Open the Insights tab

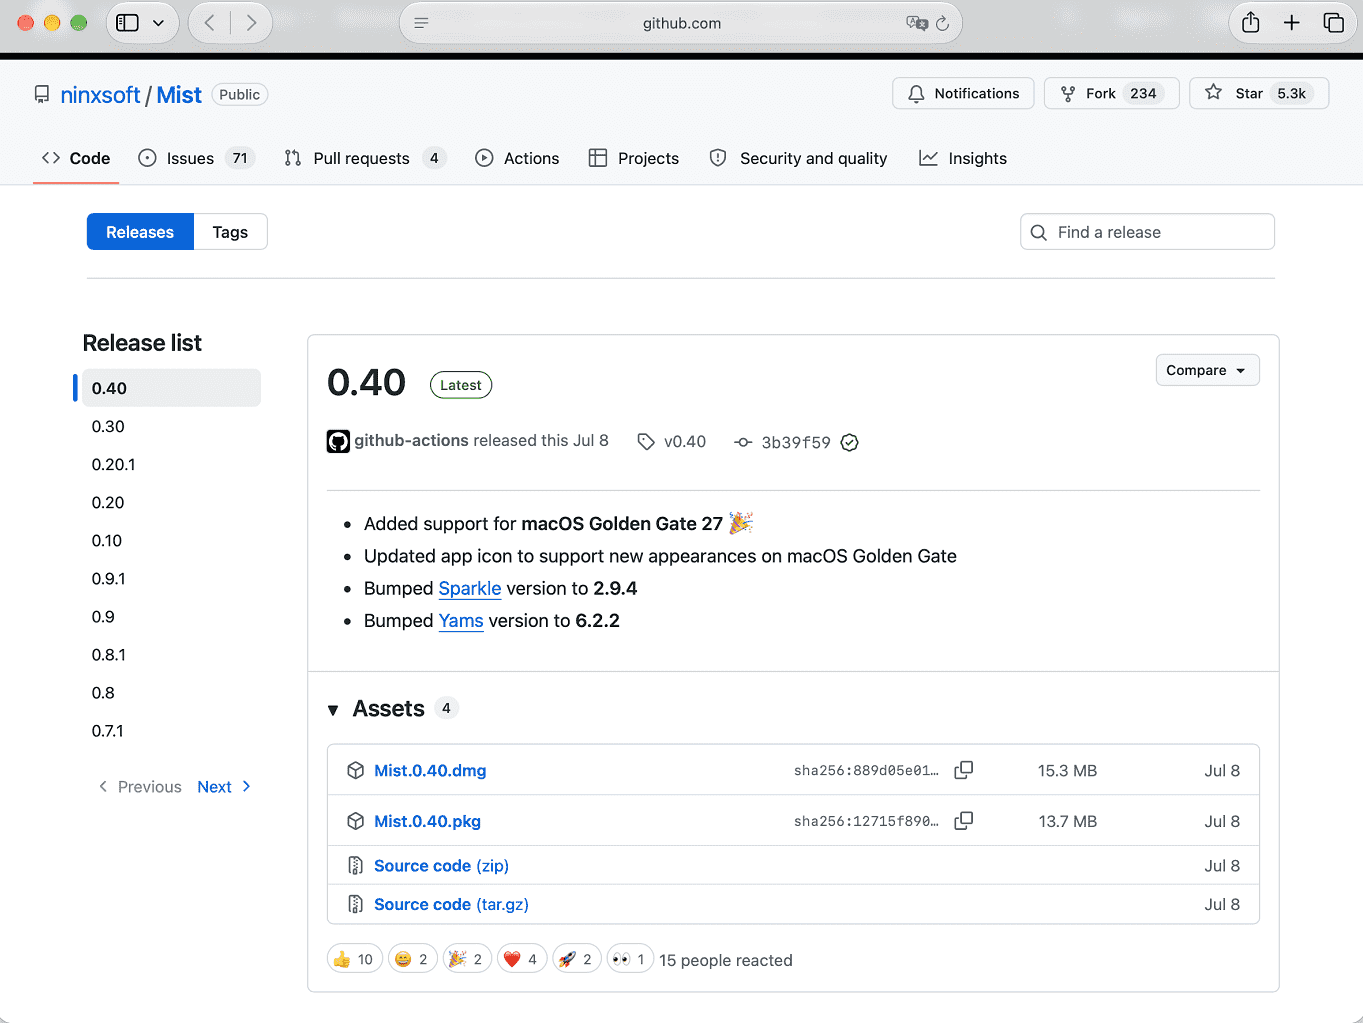(x=963, y=158)
